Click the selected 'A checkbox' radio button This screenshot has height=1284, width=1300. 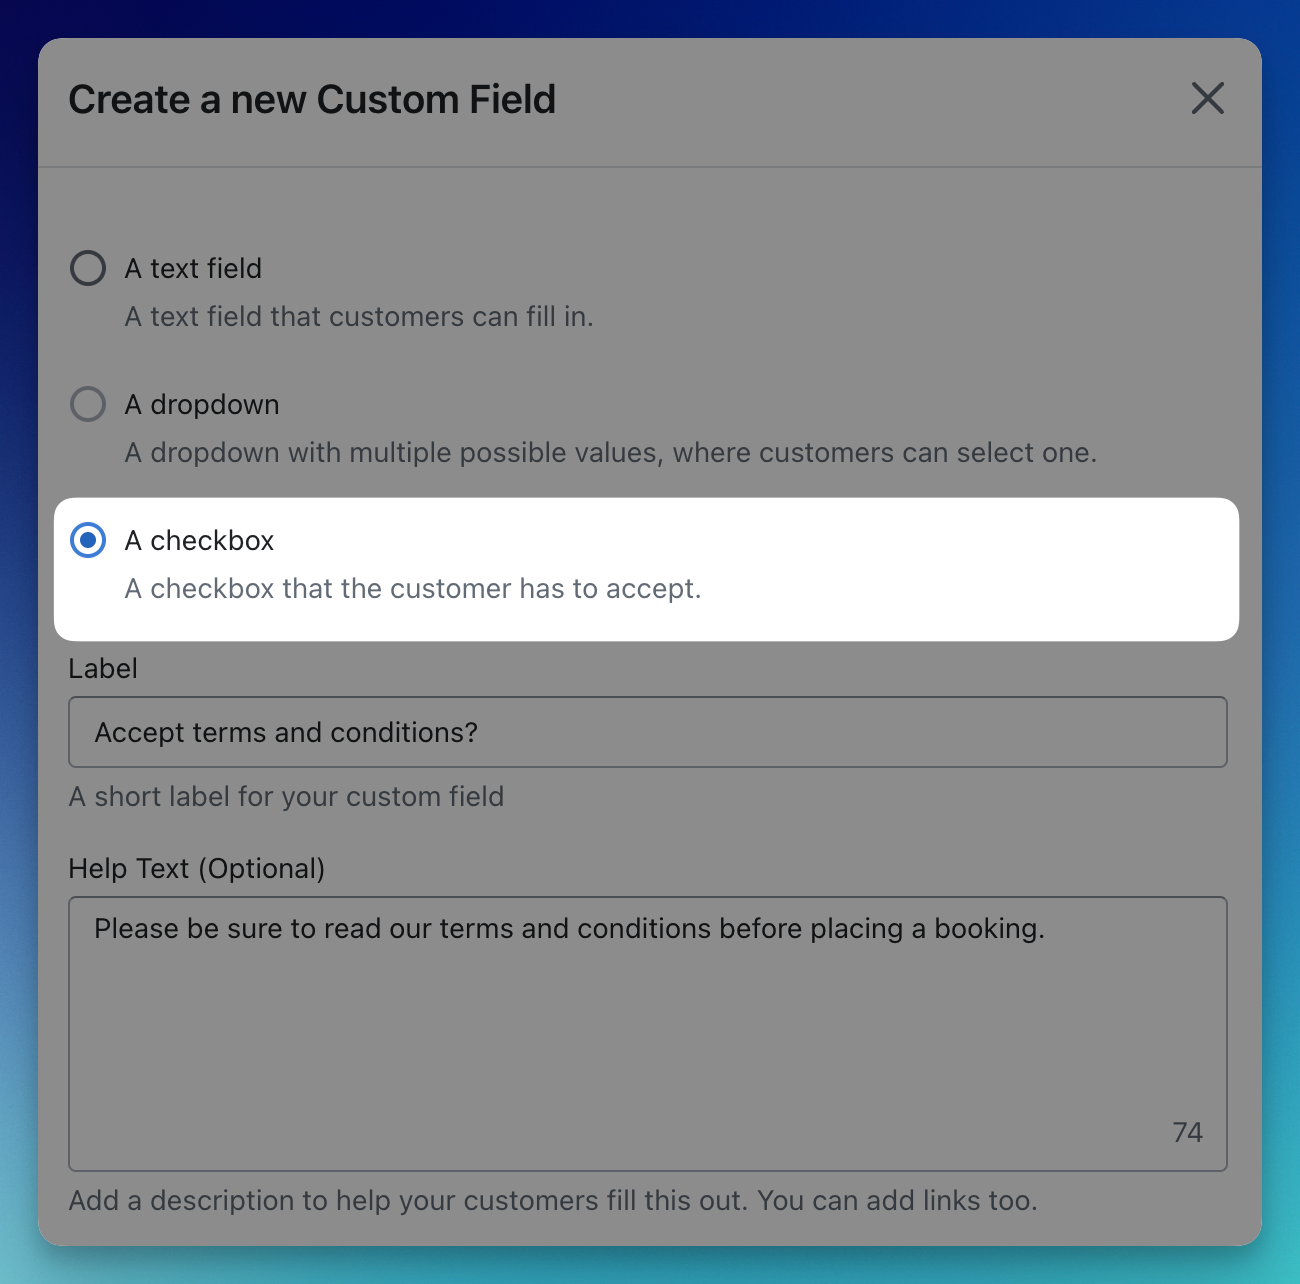click(88, 540)
